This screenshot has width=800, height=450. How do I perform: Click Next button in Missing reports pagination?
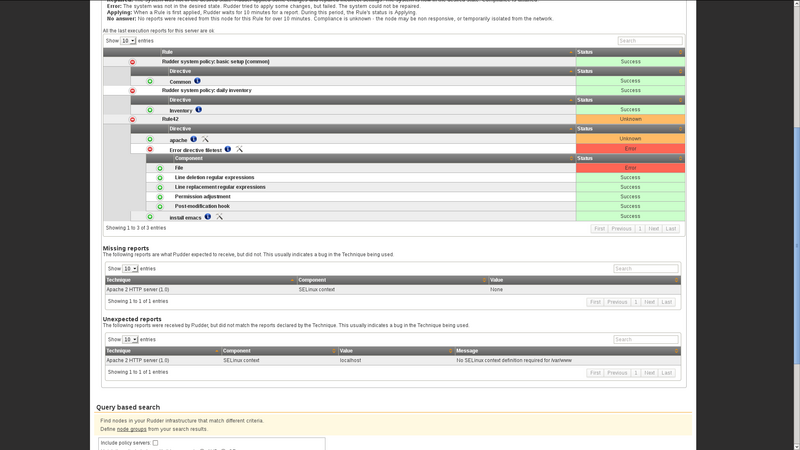(x=649, y=302)
